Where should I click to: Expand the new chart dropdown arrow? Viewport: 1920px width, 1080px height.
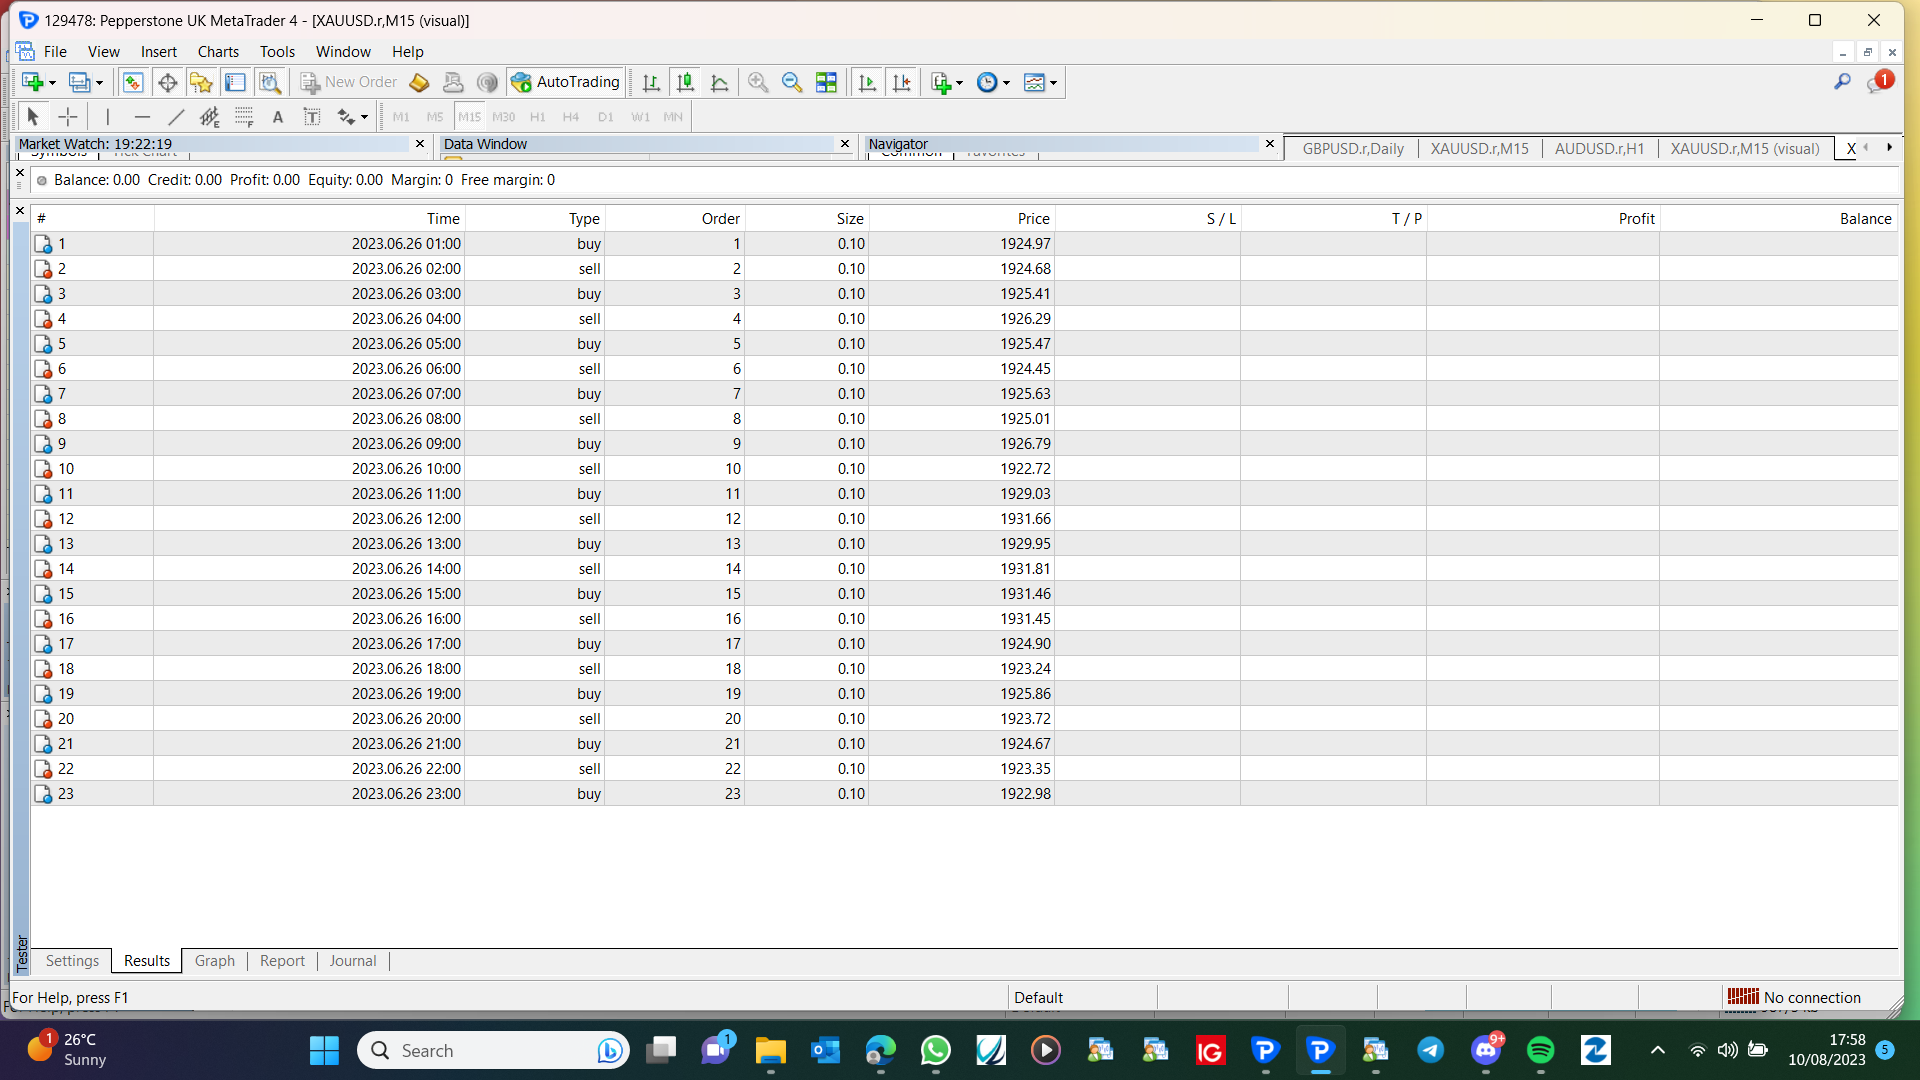52,84
